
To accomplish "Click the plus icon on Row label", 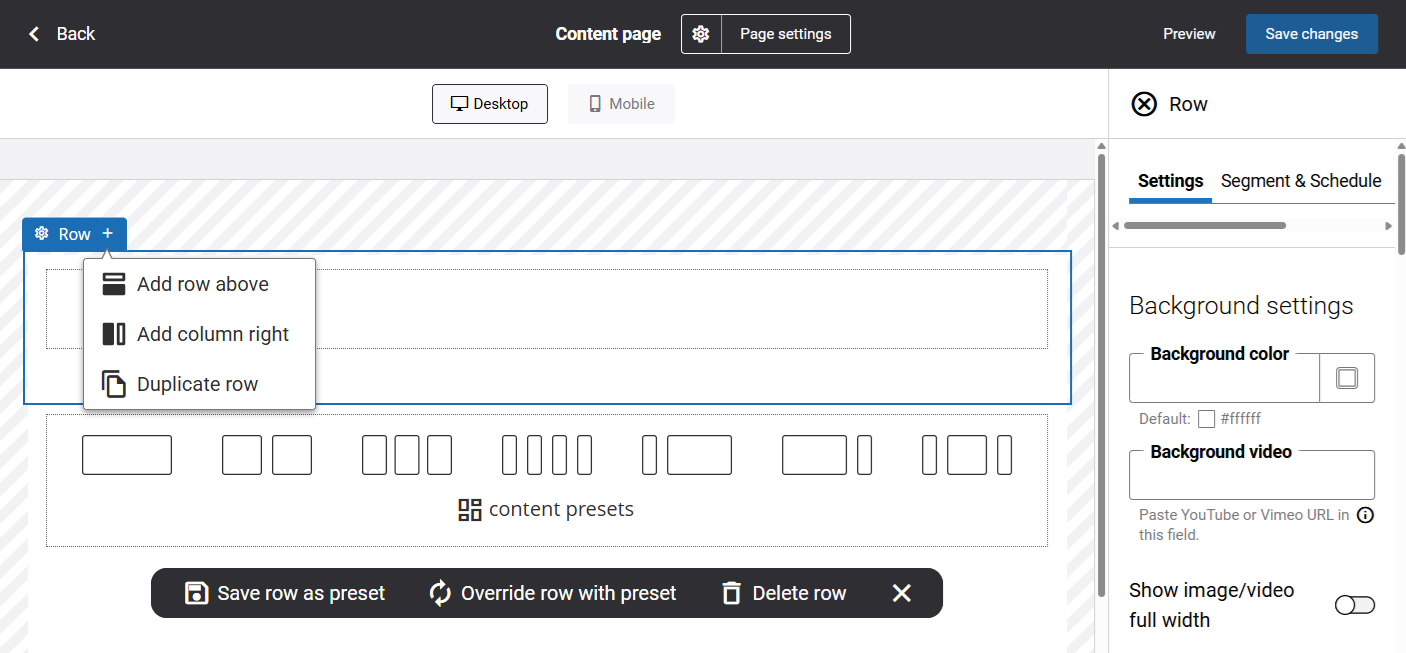I will click(108, 234).
